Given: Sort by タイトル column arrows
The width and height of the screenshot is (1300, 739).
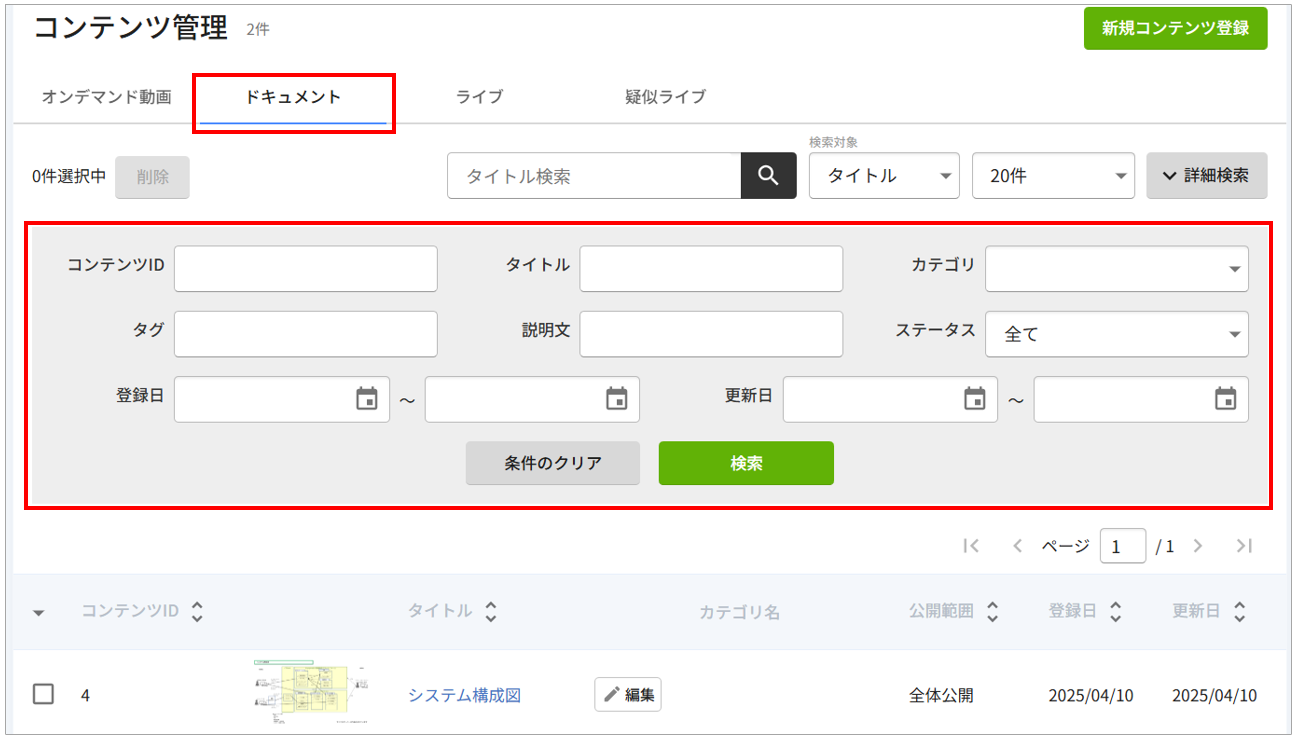Looking at the screenshot, I should click(x=490, y=612).
